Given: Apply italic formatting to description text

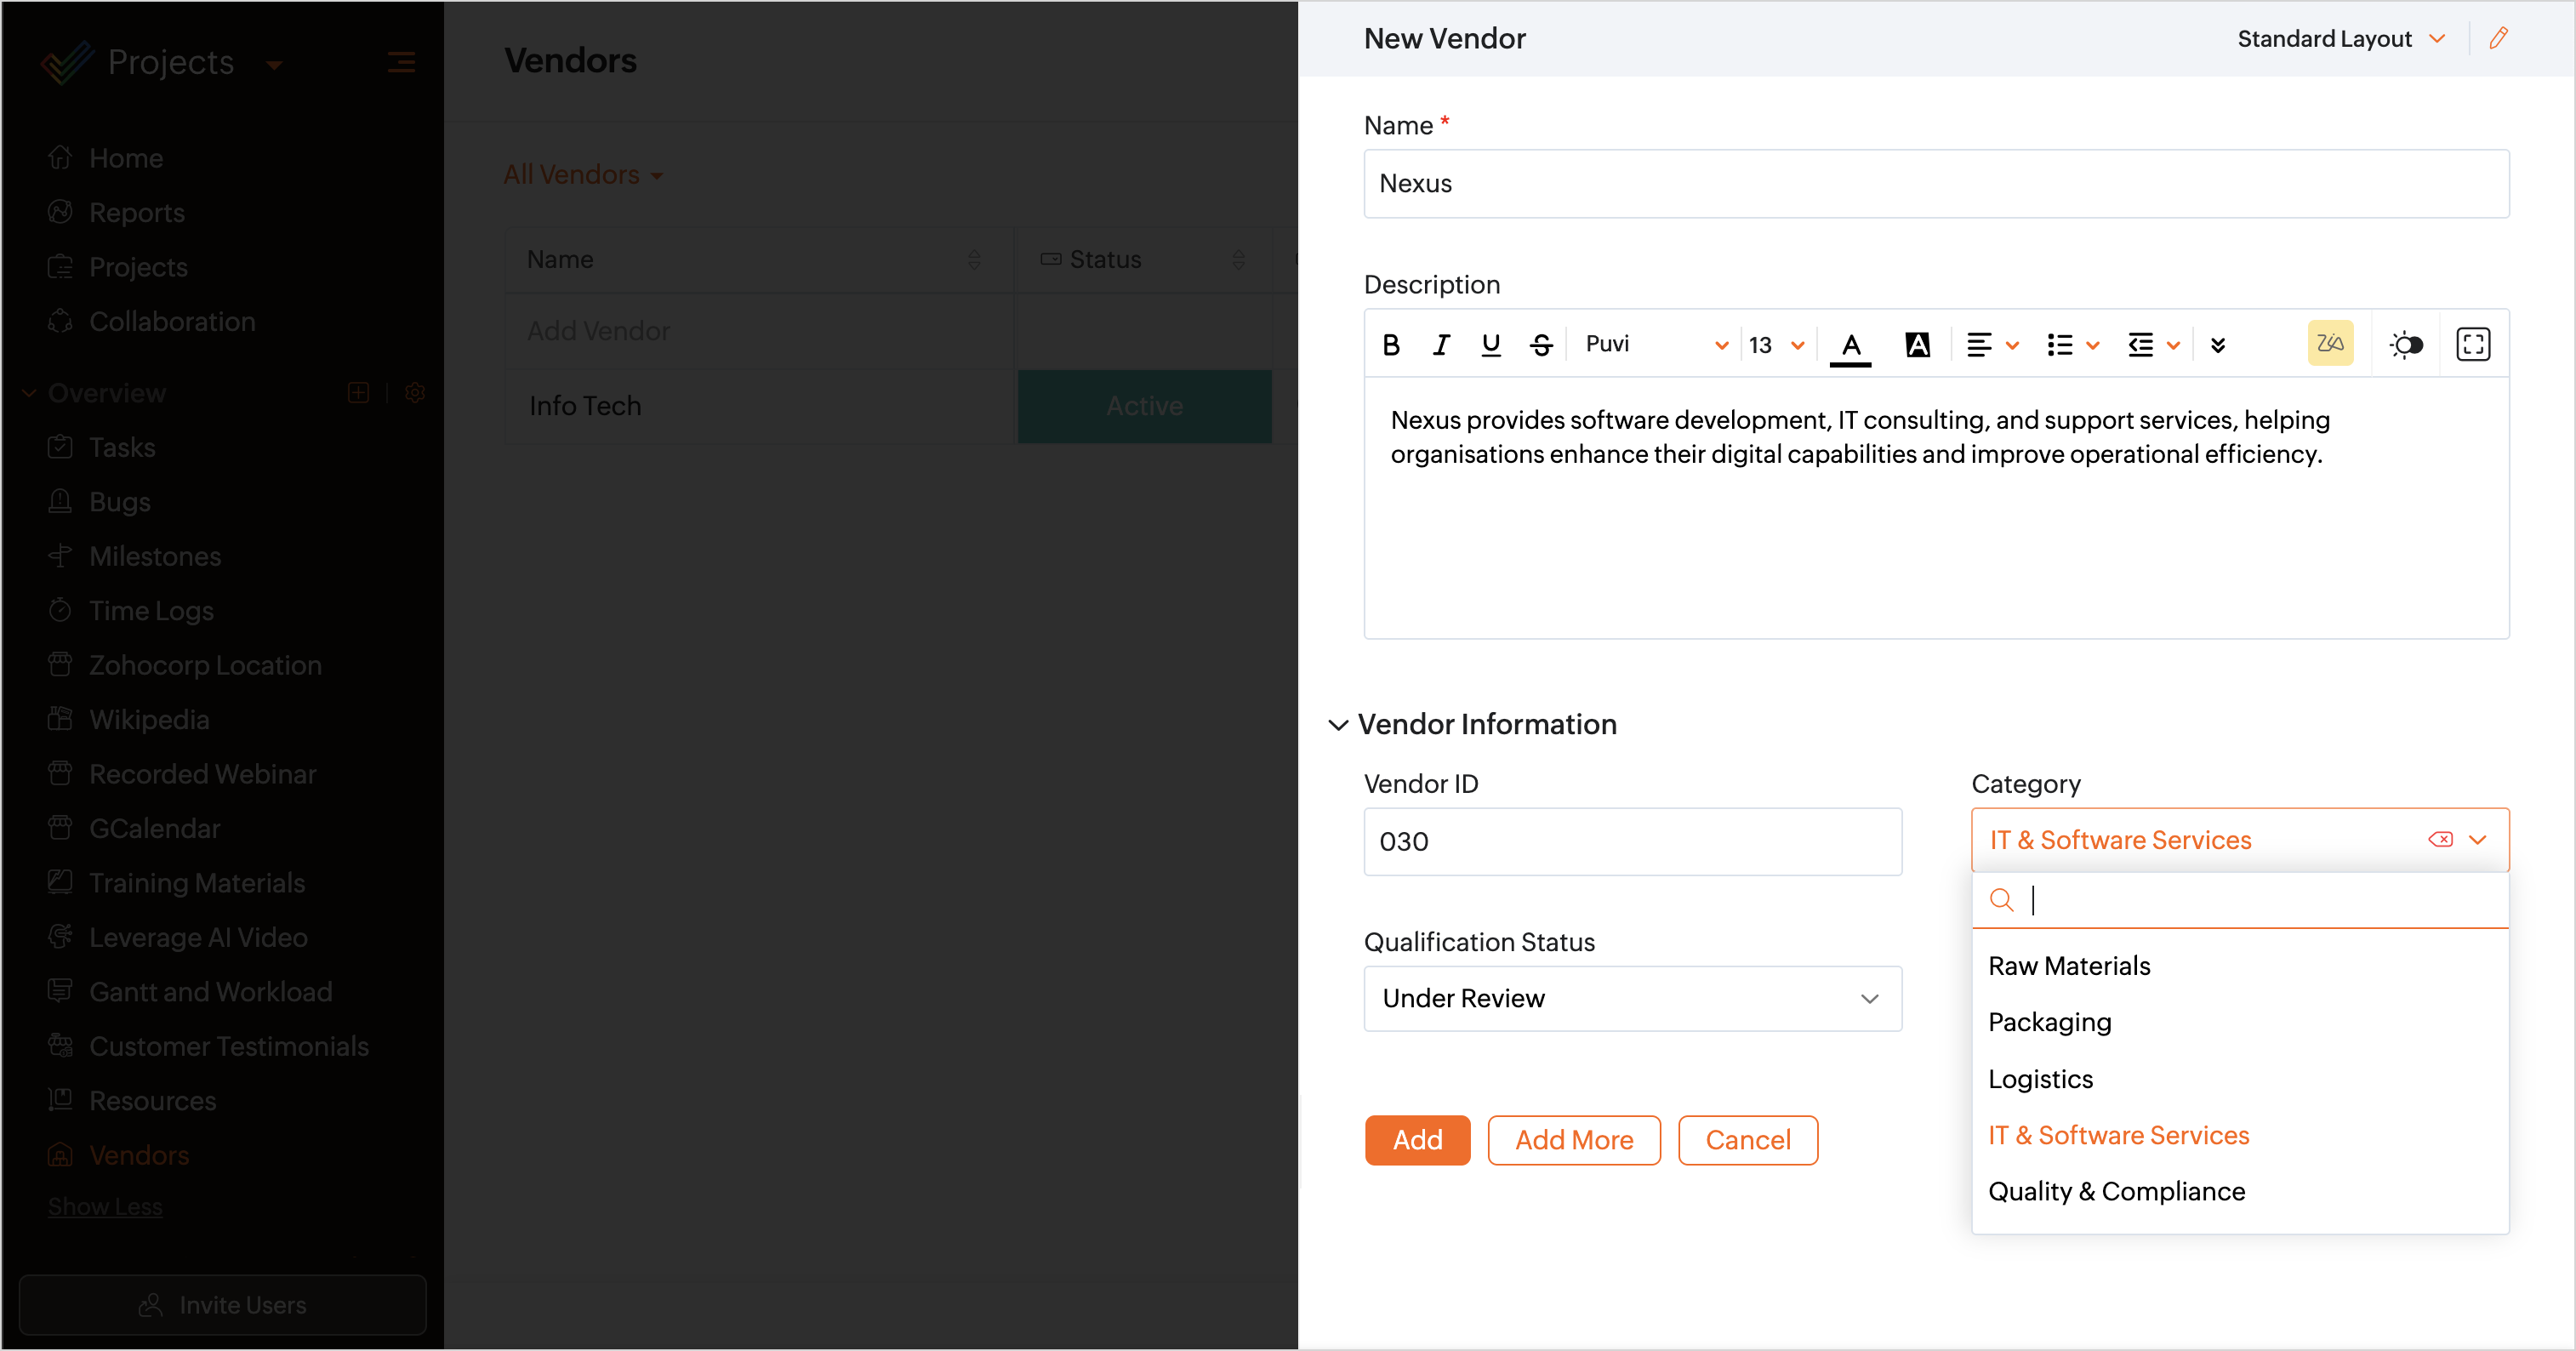Looking at the screenshot, I should point(1440,345).
